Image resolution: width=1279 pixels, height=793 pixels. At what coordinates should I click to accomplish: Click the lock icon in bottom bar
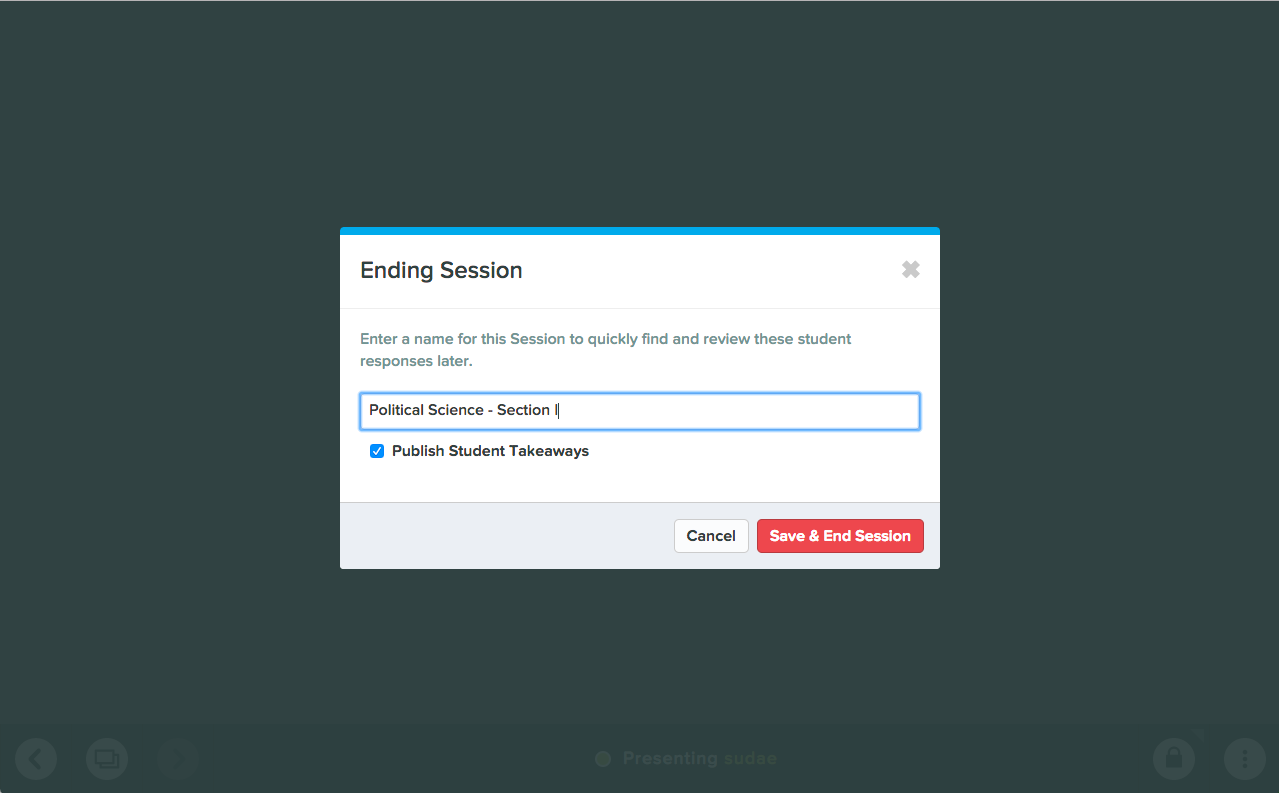coord(1174,759)
